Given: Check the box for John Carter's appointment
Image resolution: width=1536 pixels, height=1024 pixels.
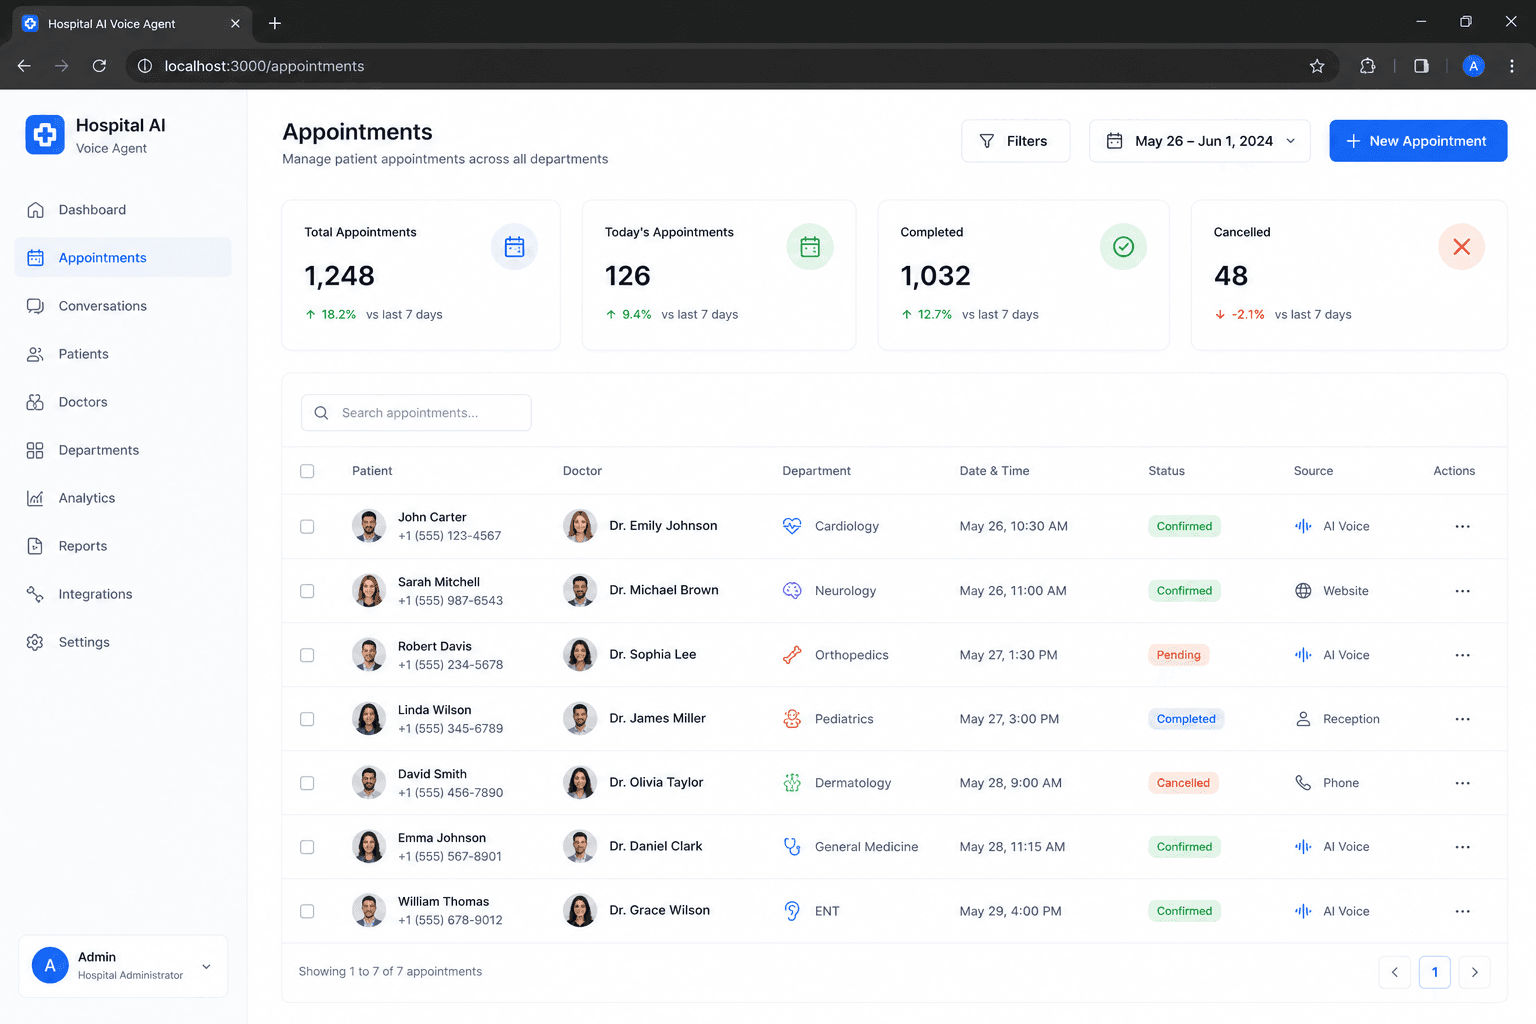Looking at the screenshot, I should [x=307, y=527].
